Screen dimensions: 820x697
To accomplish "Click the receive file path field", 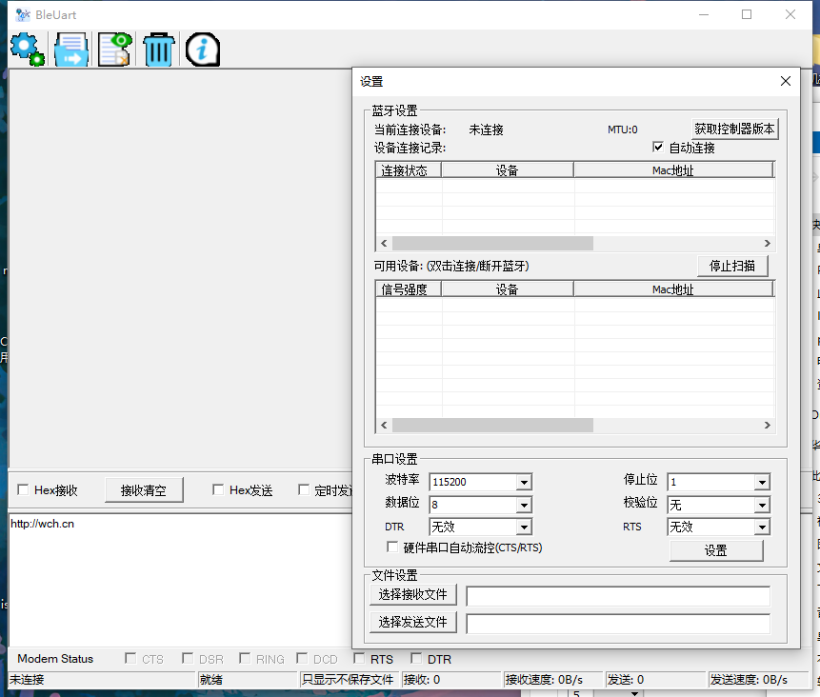I will [617, 595].
